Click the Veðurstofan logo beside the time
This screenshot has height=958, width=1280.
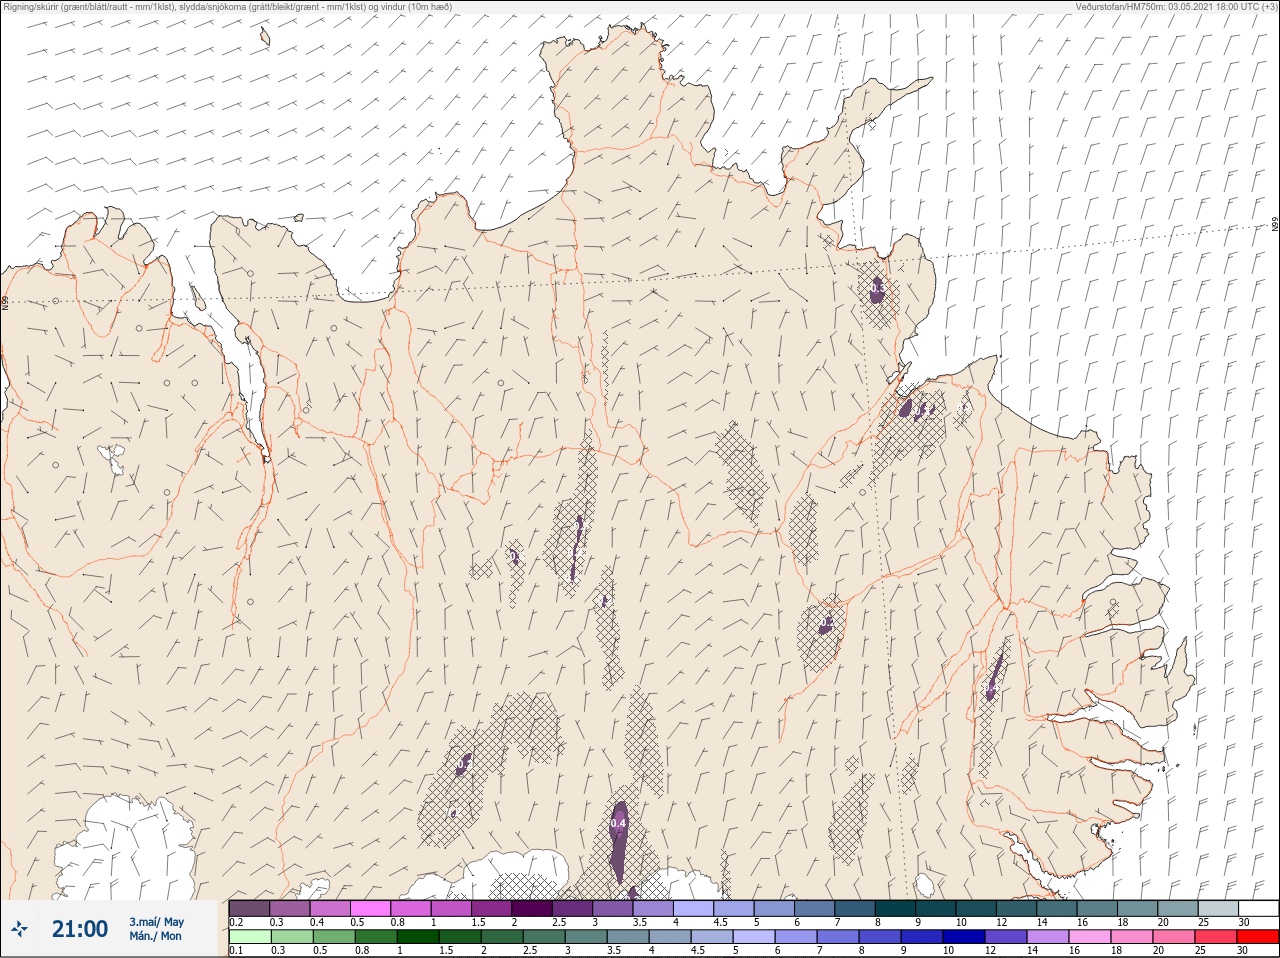19,929
